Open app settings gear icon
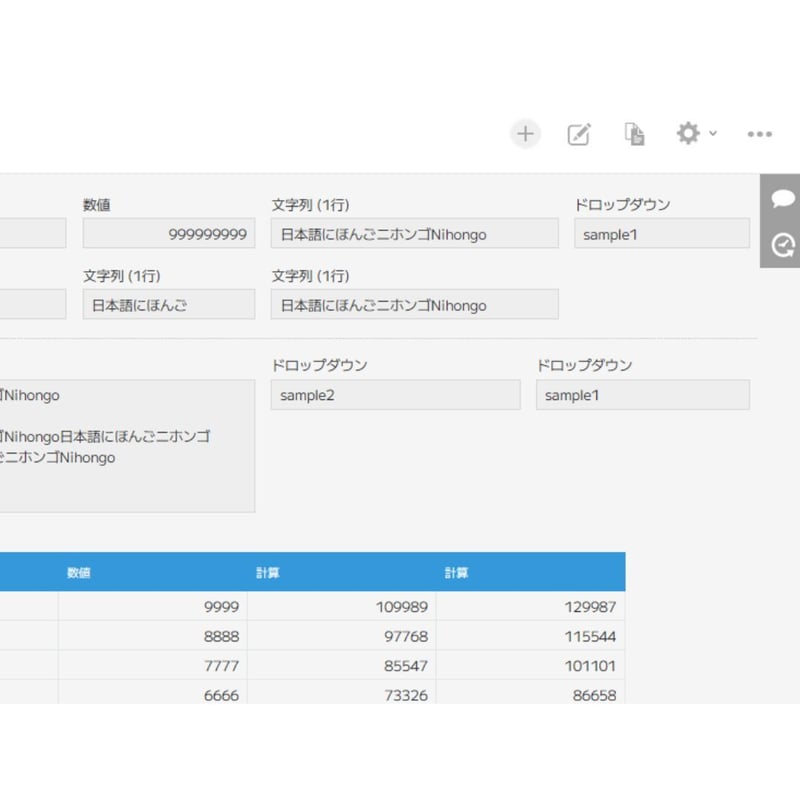The image size is (800, 800). (x=688, y=133)
